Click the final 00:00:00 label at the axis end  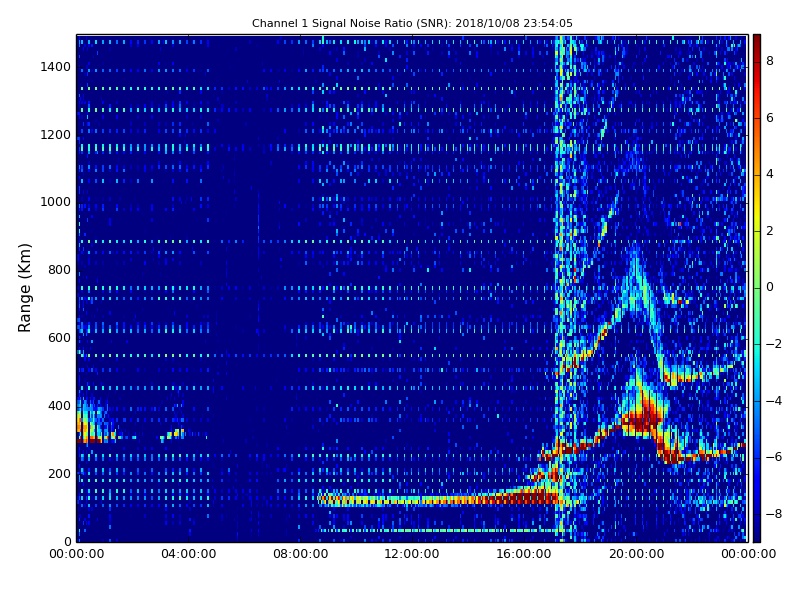coord(748,554)
